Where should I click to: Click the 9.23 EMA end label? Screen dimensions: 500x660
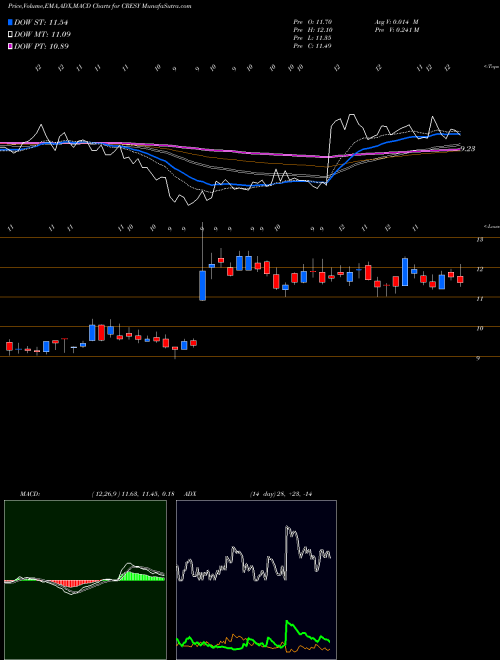tap(468, 149)
